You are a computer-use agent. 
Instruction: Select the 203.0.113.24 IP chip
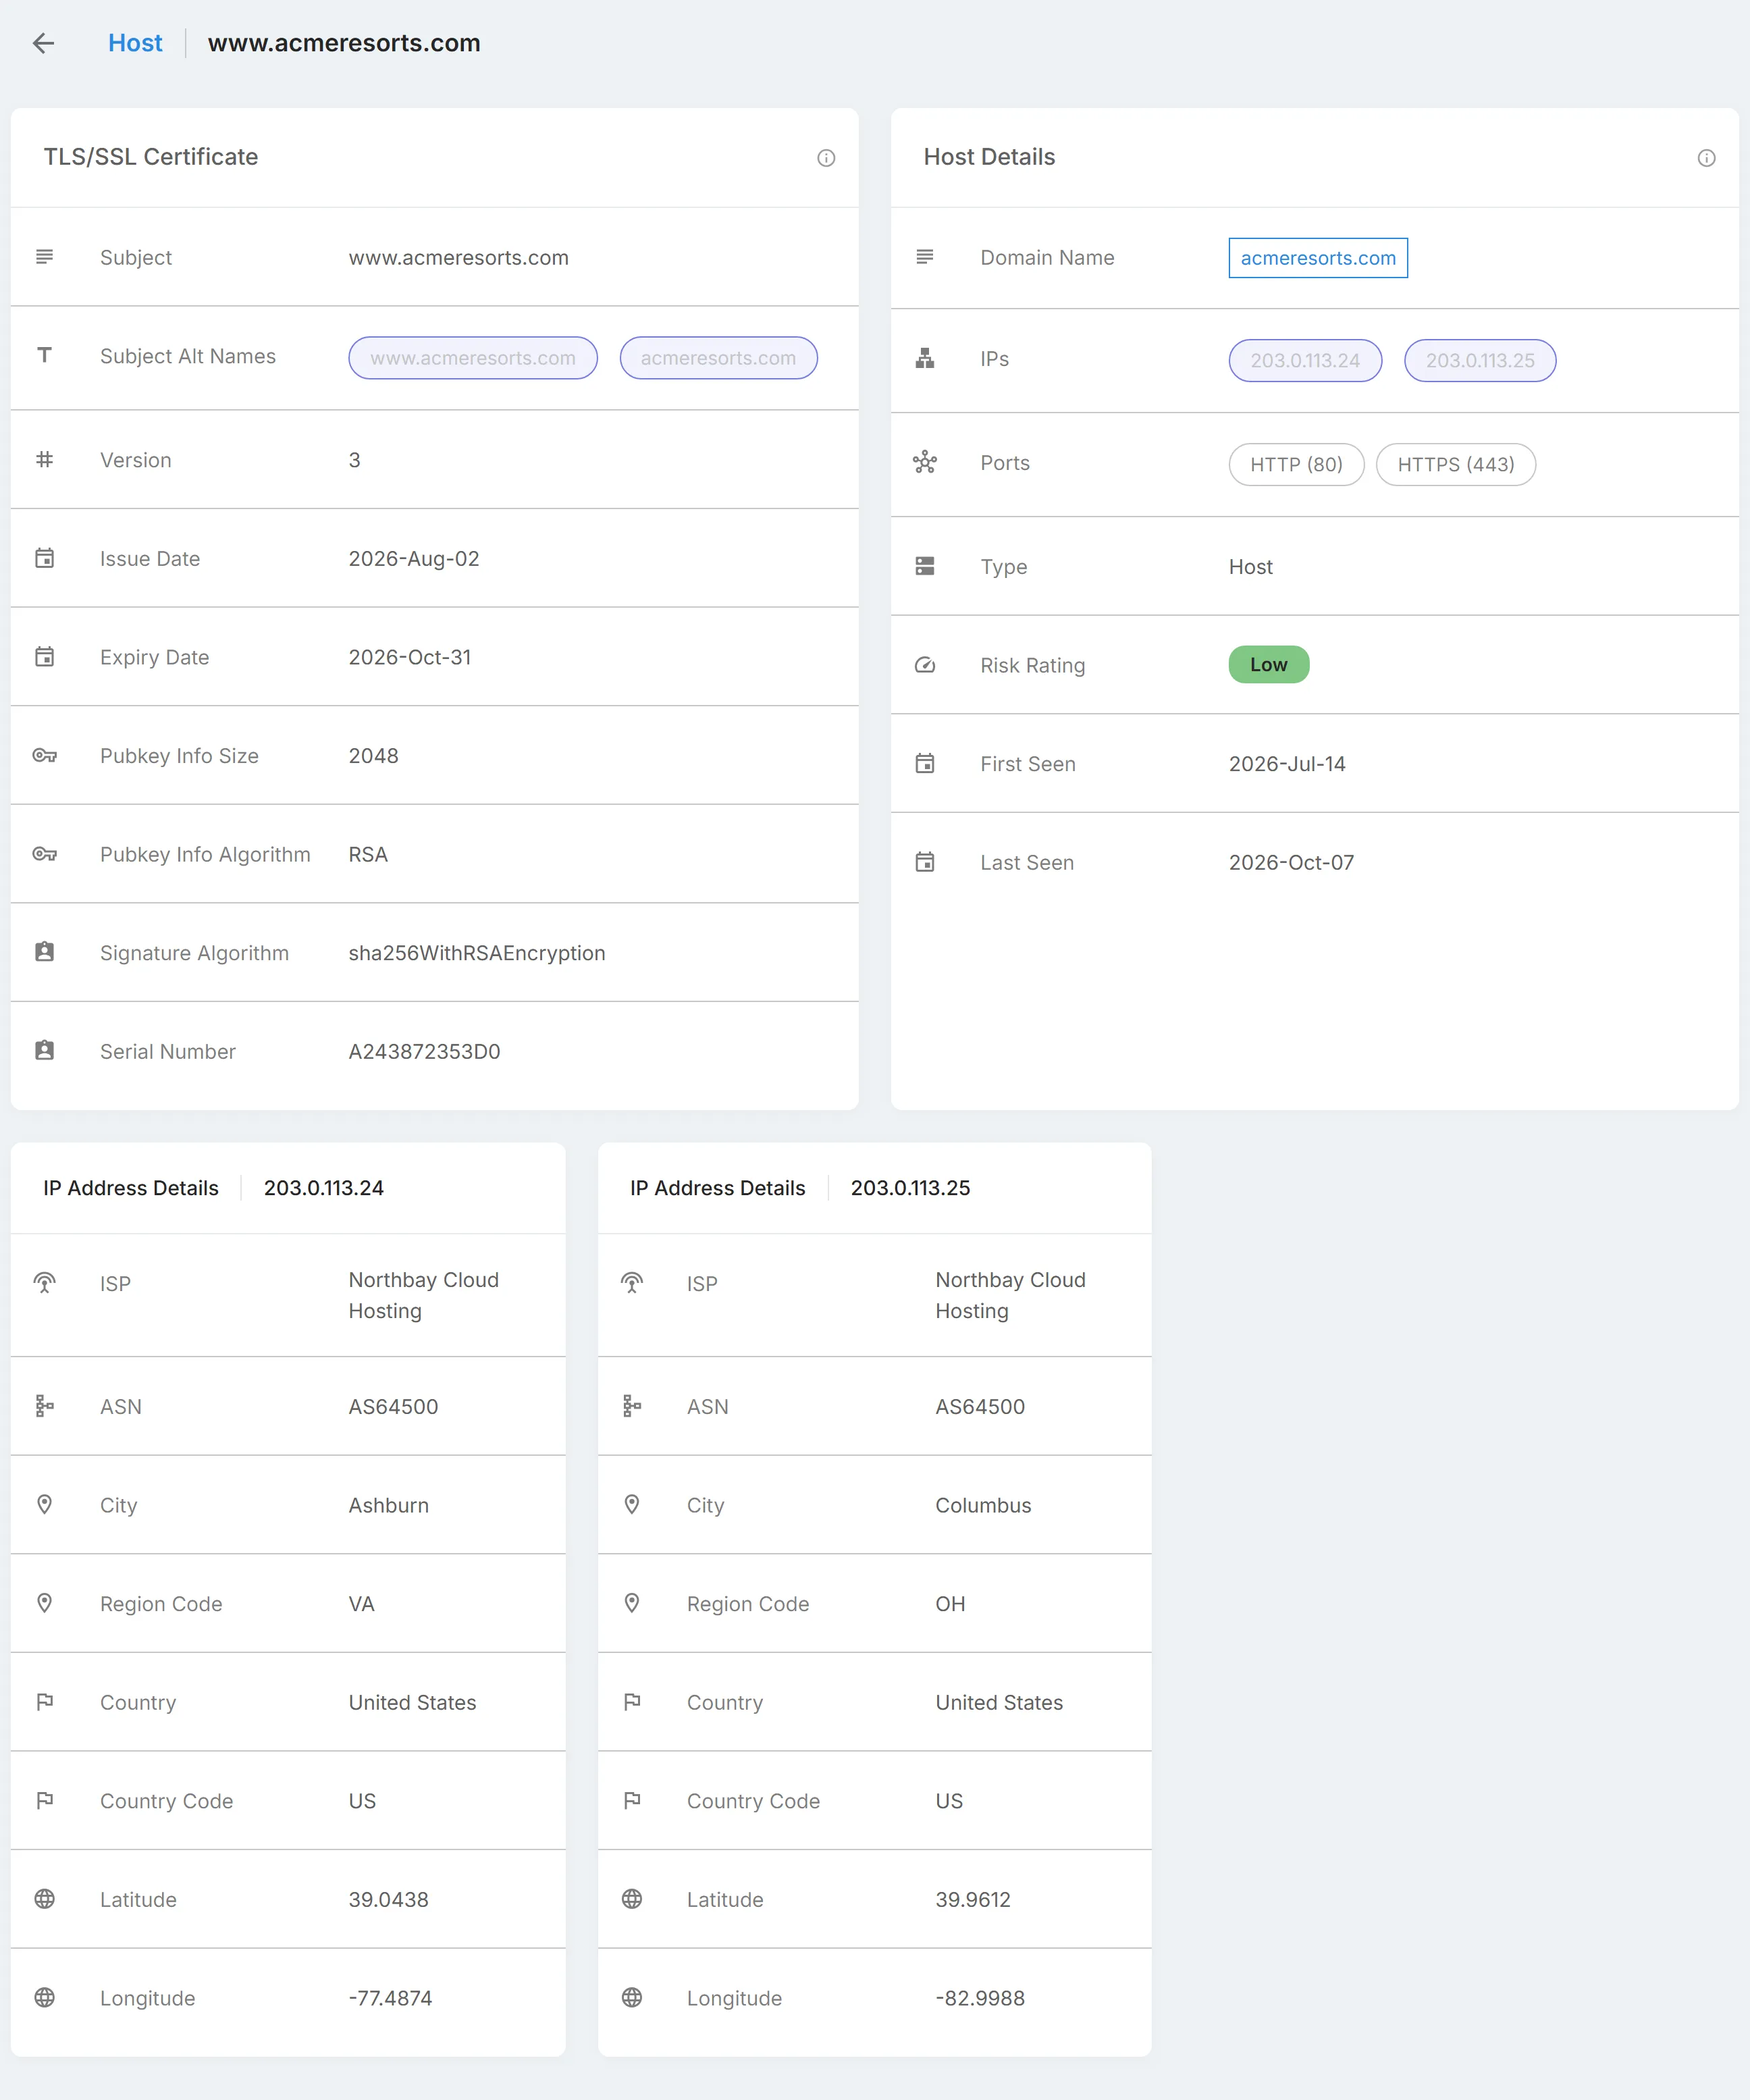point(1305,360)
